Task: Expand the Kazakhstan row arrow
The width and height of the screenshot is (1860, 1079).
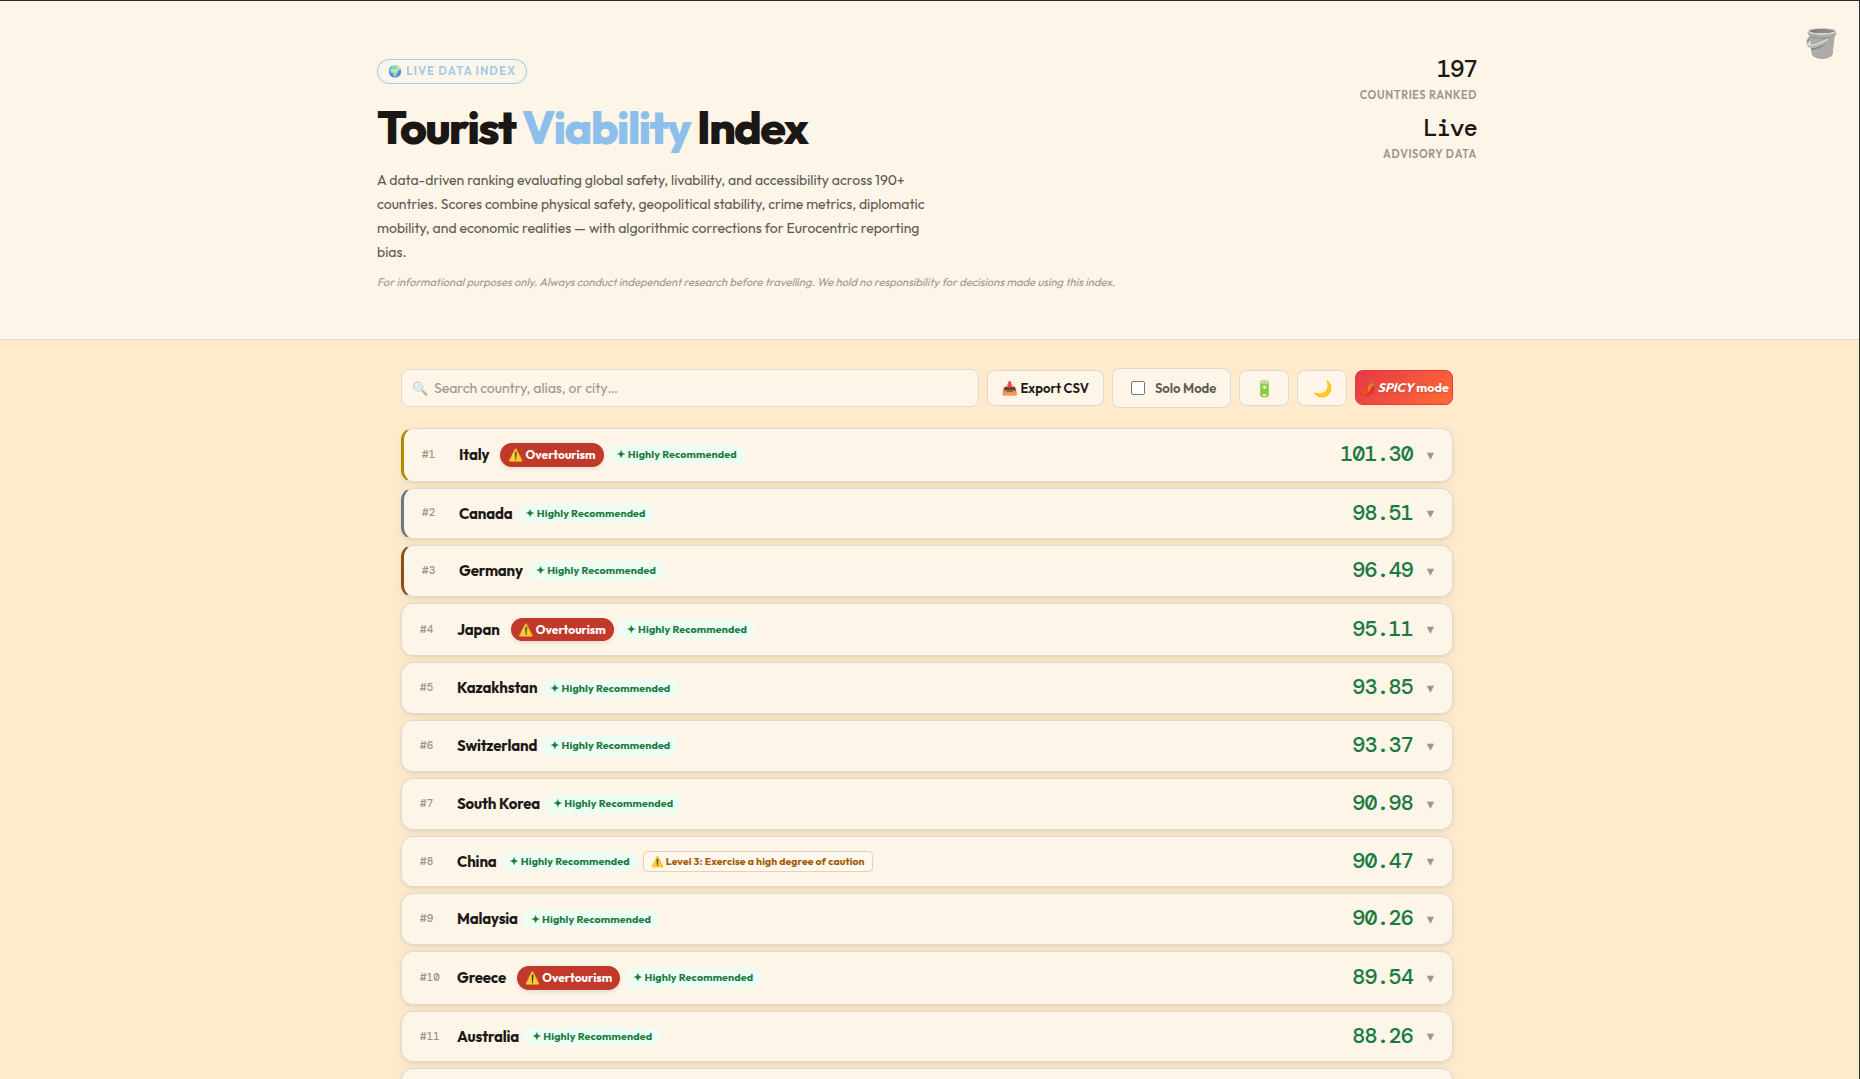Action: (1430, 689)
